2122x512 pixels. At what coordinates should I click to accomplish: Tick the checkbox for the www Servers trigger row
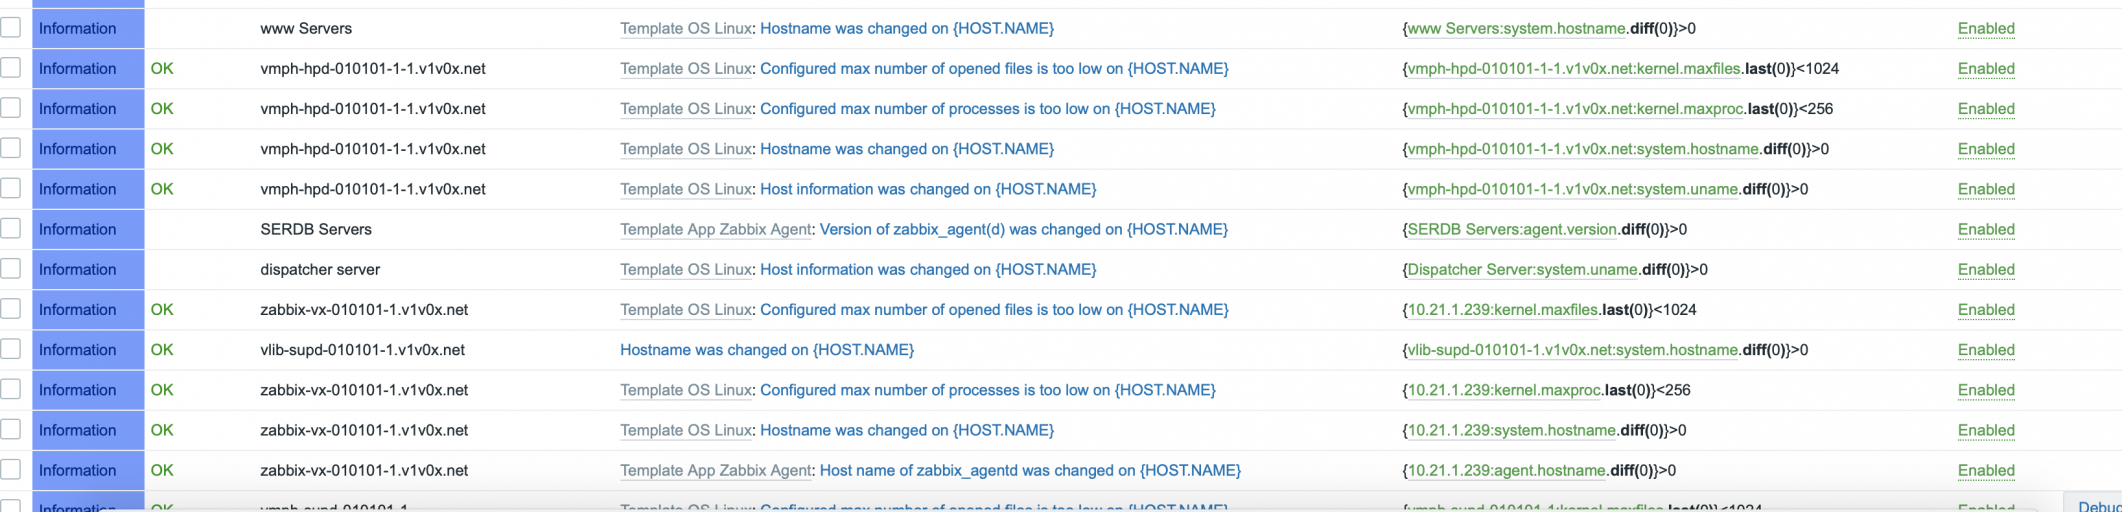(x=11, y=28)
